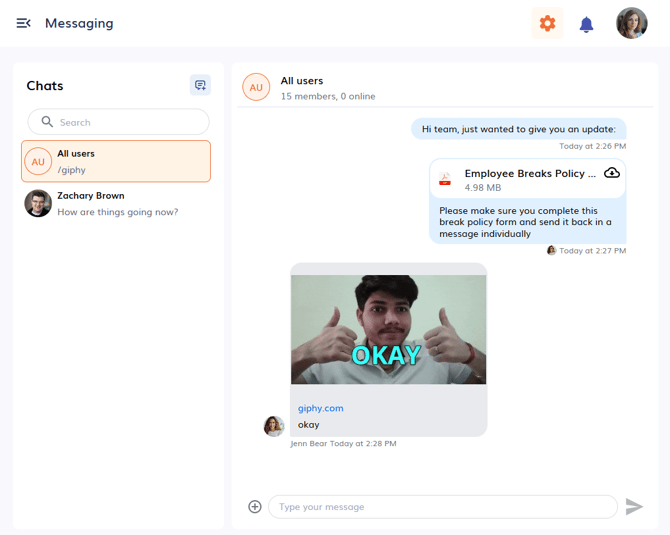The width and height of the screenshot is (670, 535).
Task: Collapse the sidebar menu icon
Action: (24, 23)
